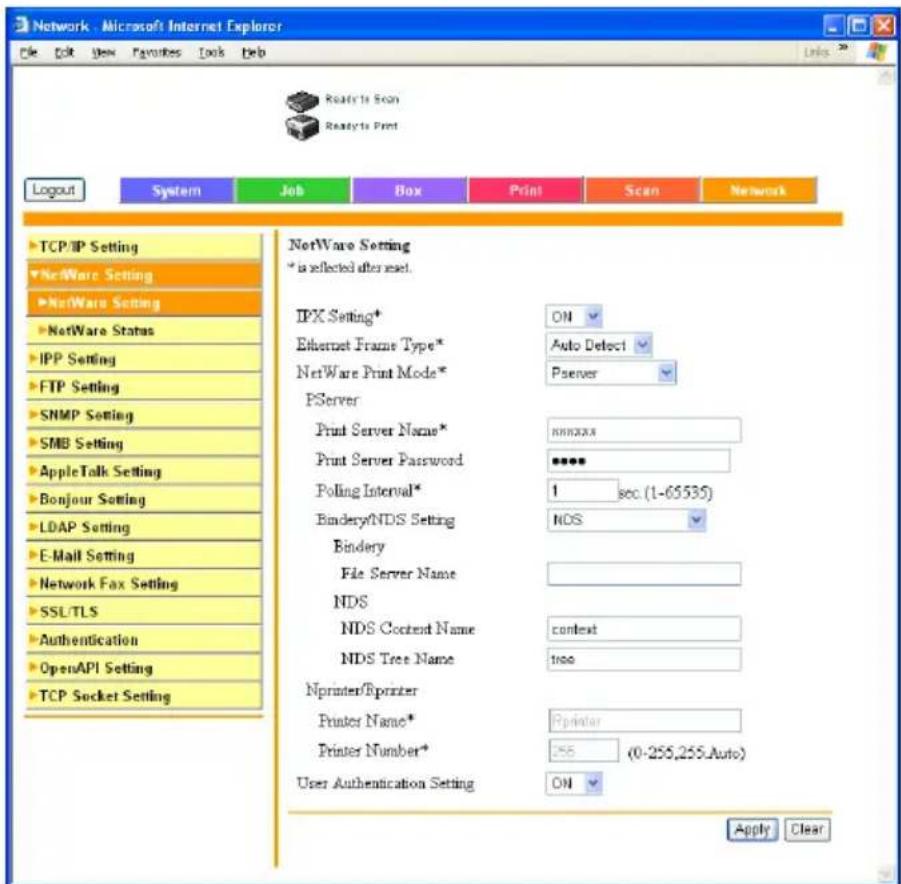Image resolution: width=901 pixels, height=884 pixels.
Task: Collapse the NetWare Setting parent item
Action: point(144,275)
